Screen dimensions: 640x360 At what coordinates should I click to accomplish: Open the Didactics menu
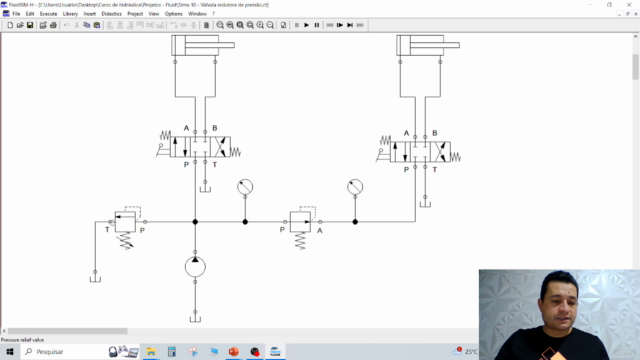(x=111, y=14)
